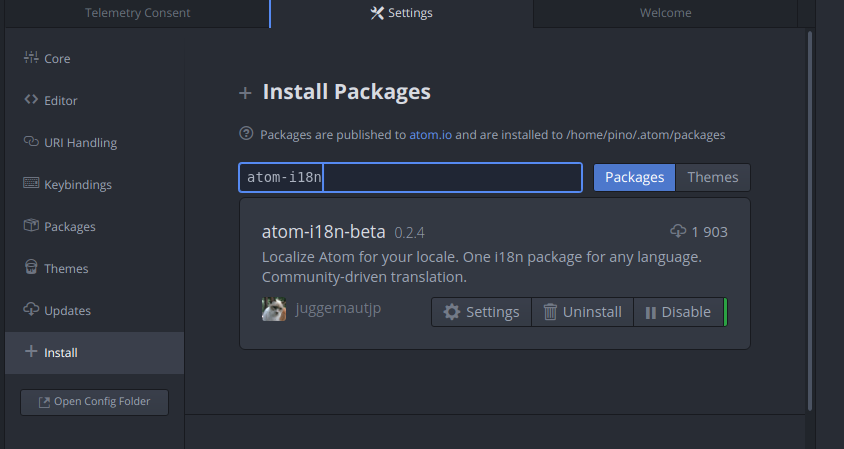
Task: Click the pause icon on Disable button
Action: (651, 313)
